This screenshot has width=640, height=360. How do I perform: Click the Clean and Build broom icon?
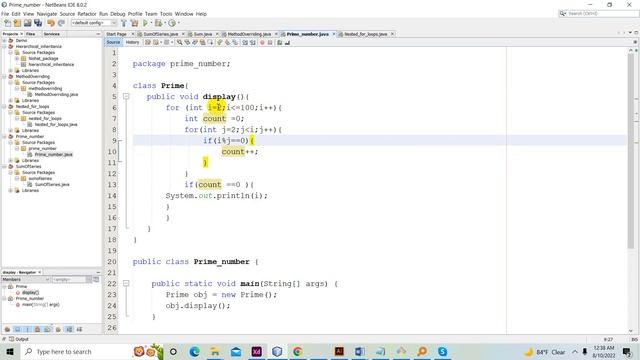coord(134,23)
